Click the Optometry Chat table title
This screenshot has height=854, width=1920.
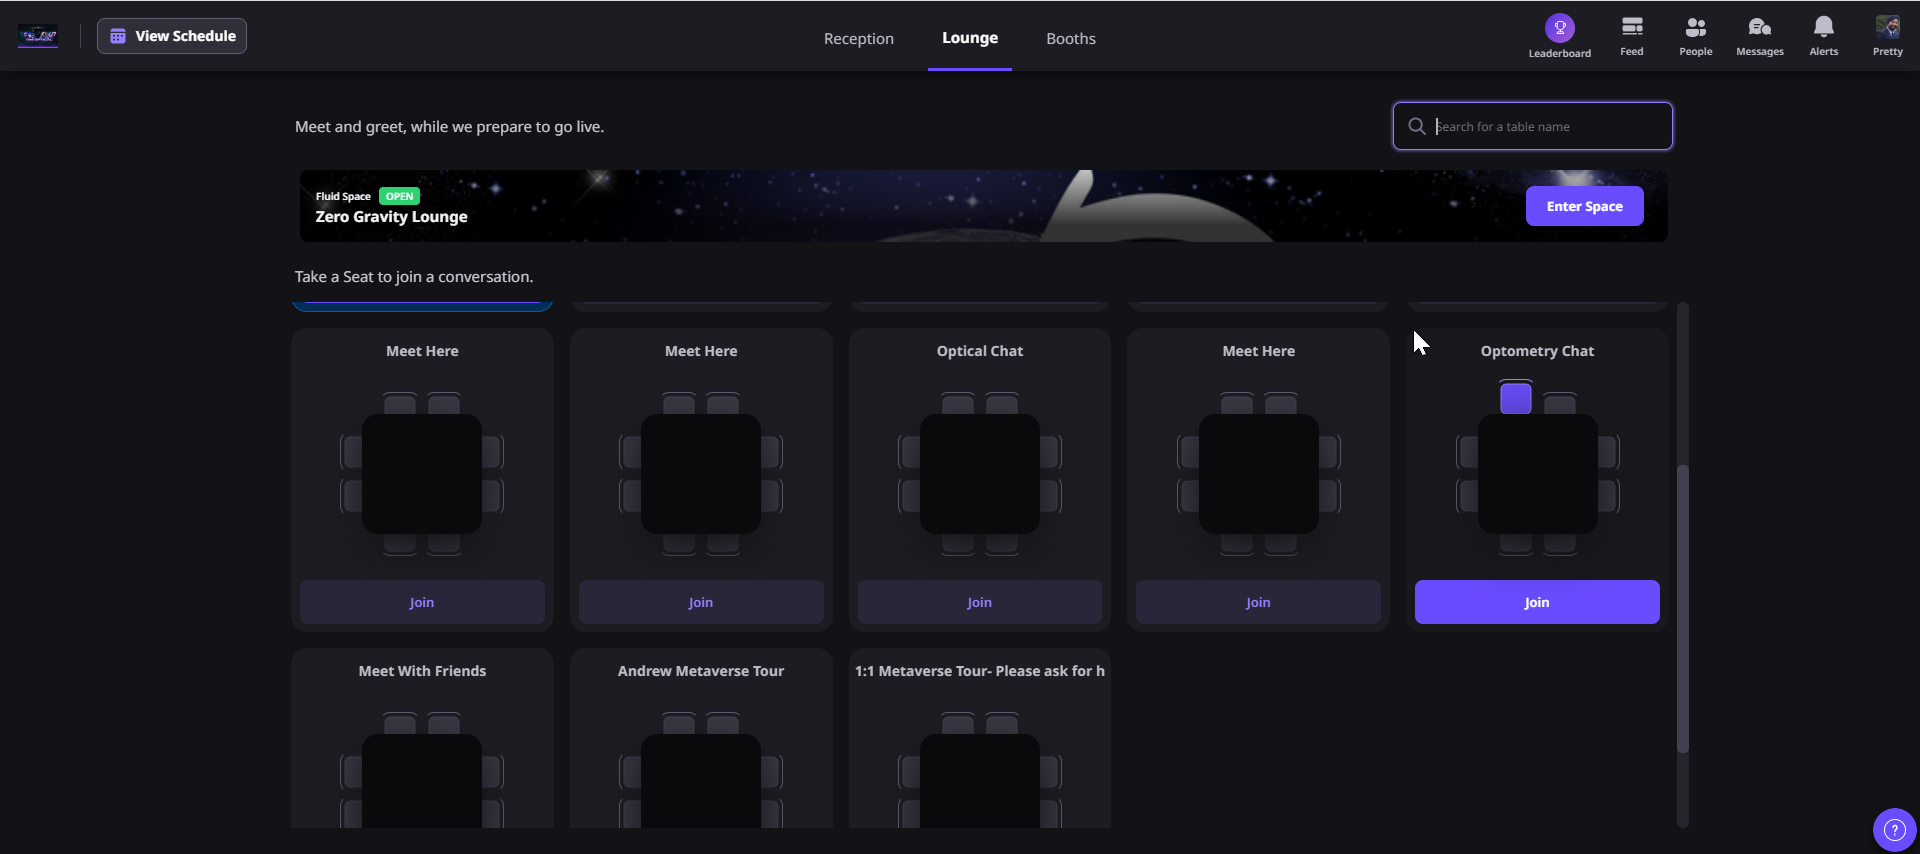click(1537, 351)
